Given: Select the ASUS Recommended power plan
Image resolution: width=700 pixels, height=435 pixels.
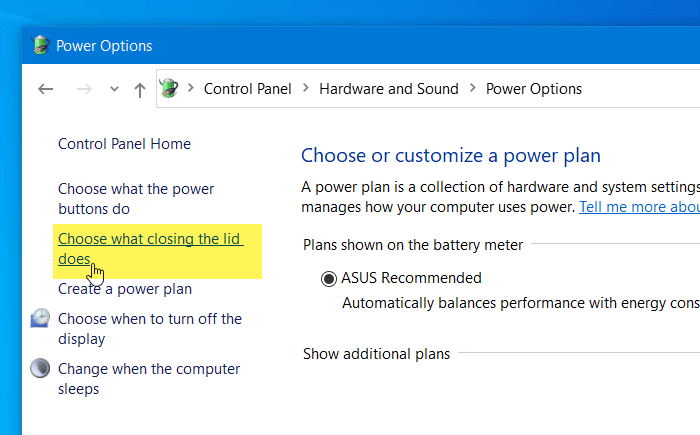Looking at the screenshot, I should click(329, 279).
